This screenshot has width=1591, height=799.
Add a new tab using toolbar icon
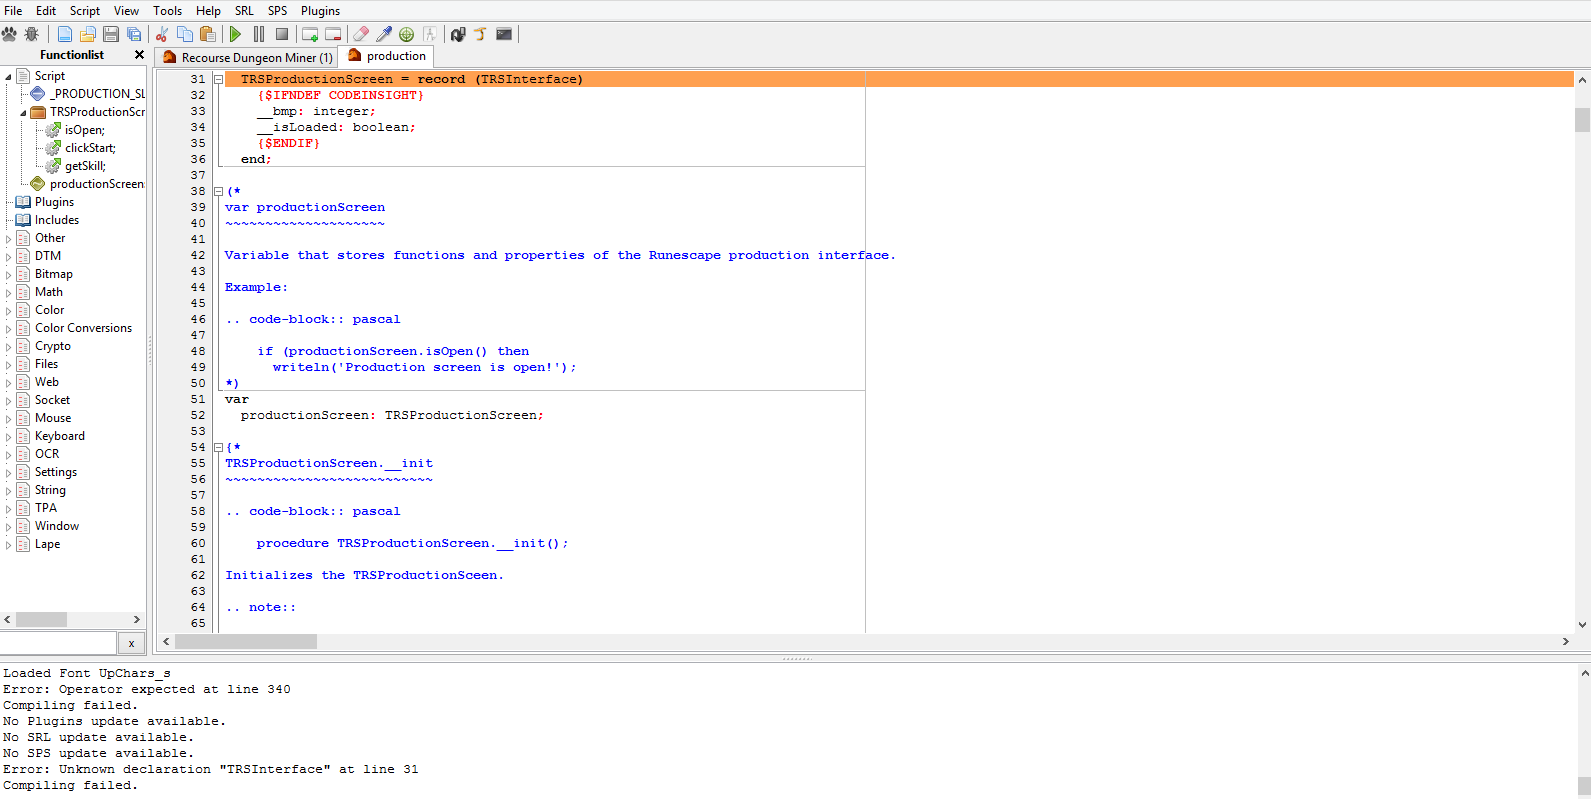310,34
